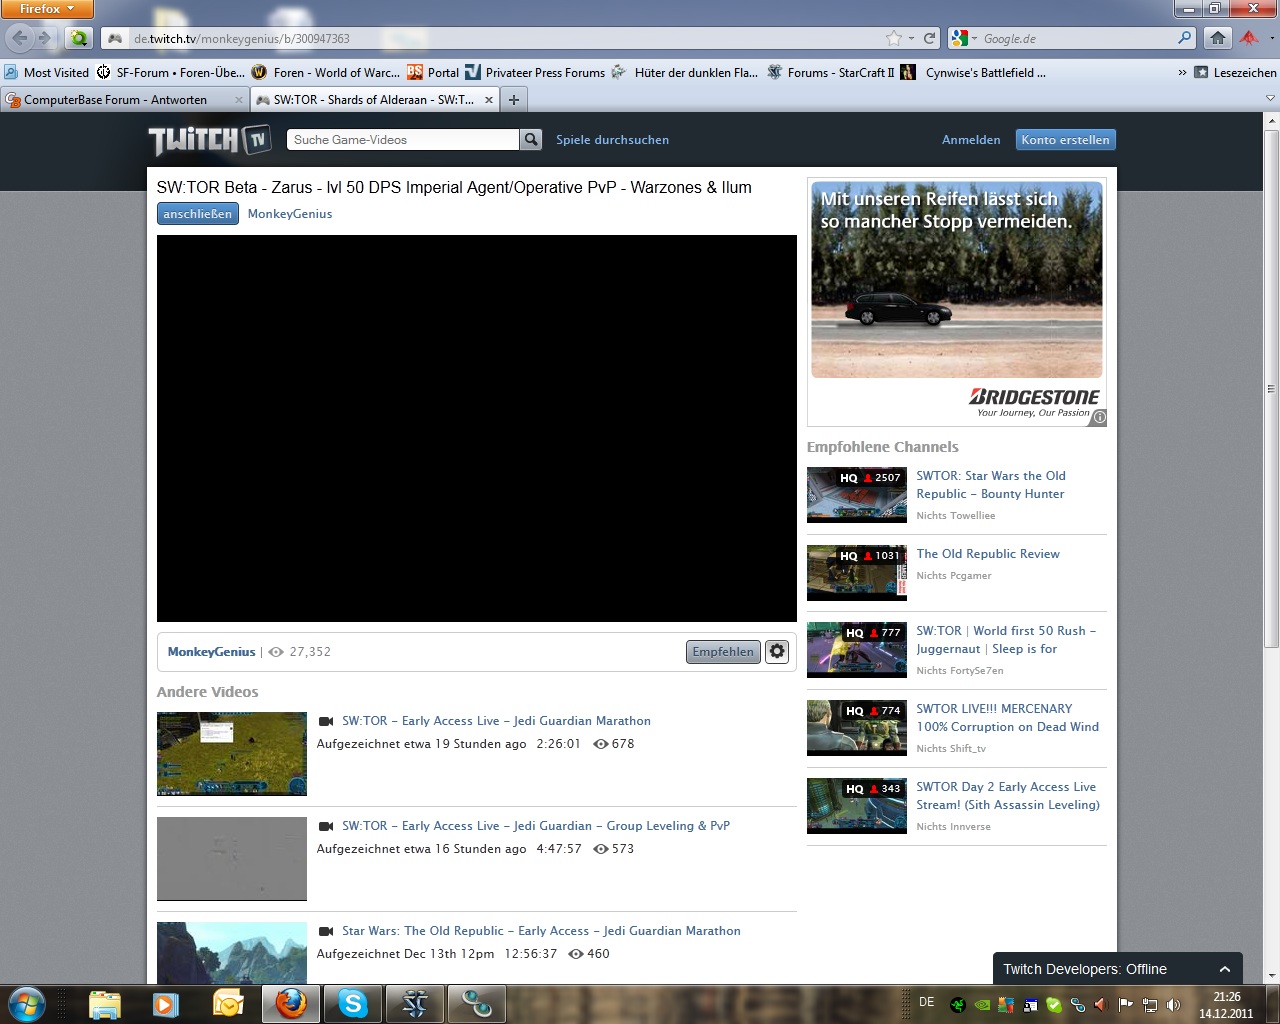Open Skype from the taskbar
Screen dimensions: 1280x1024
(x=353, y=1003)
